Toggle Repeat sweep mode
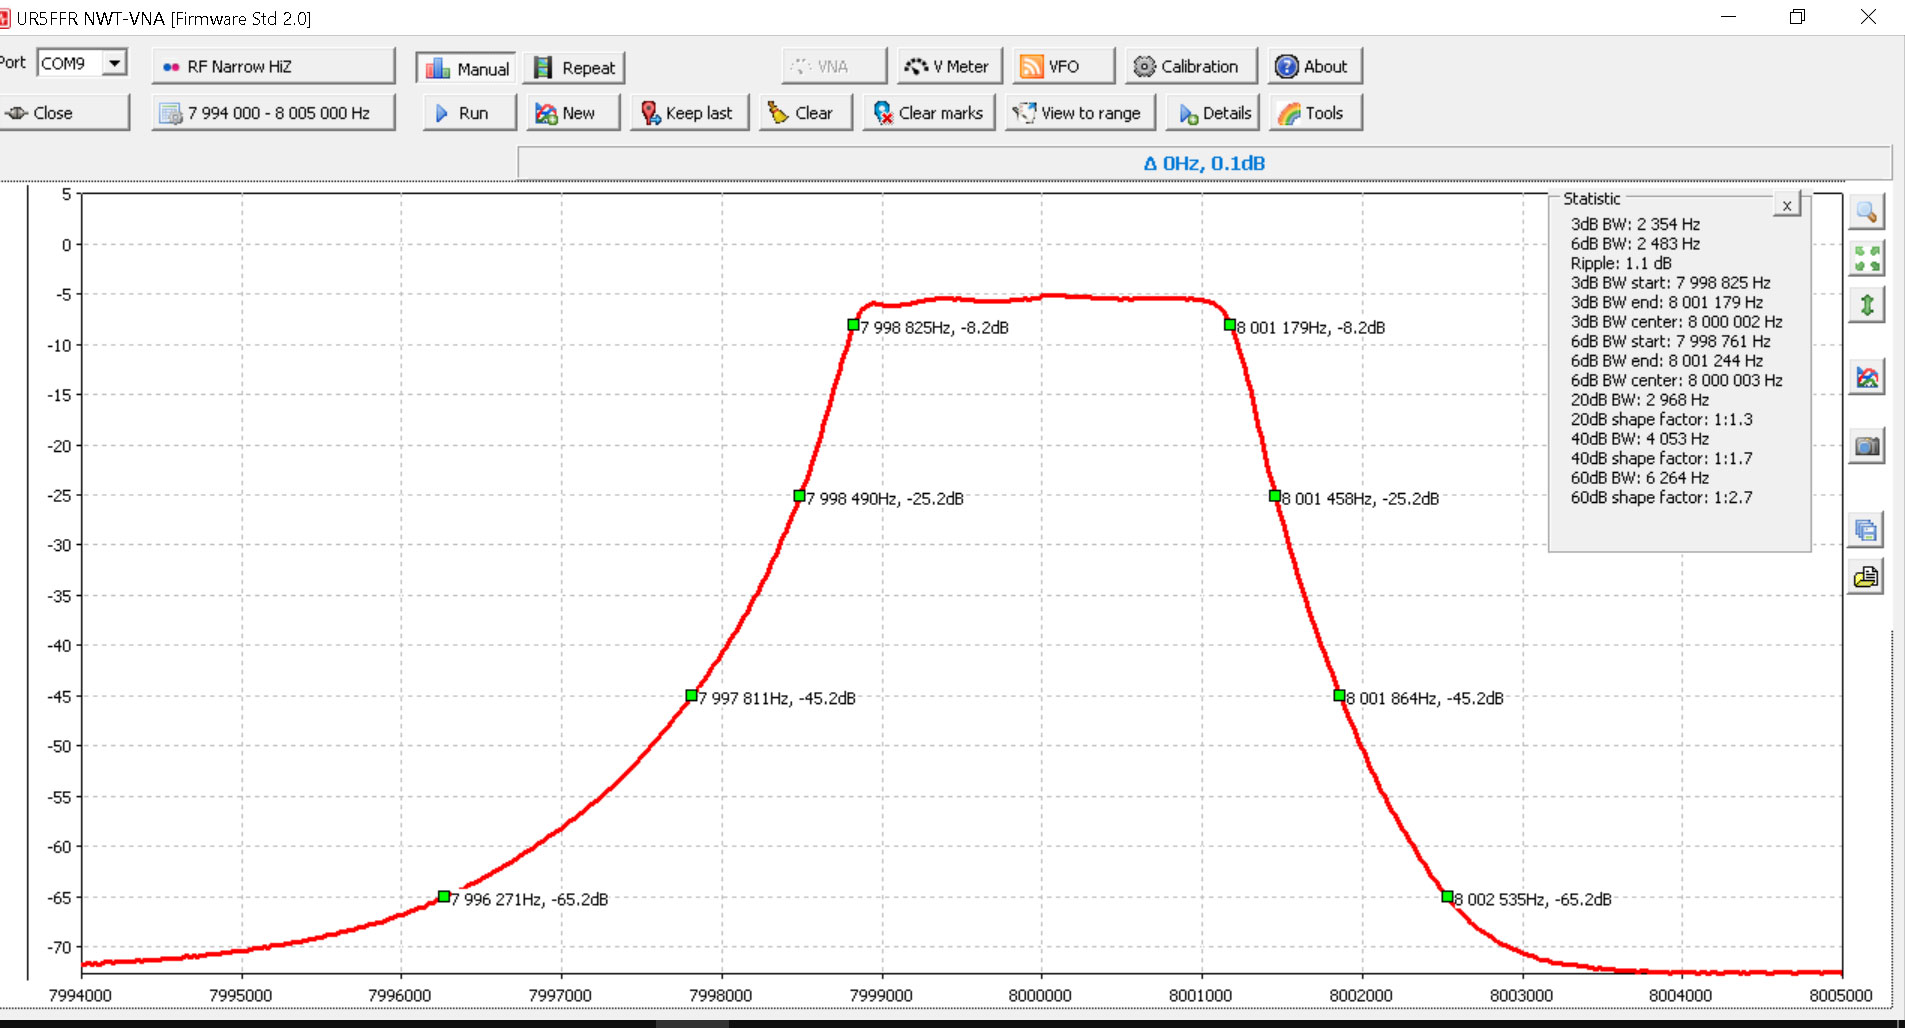1905x1028 pixels. pyautogui.click(x=574, y=68)
